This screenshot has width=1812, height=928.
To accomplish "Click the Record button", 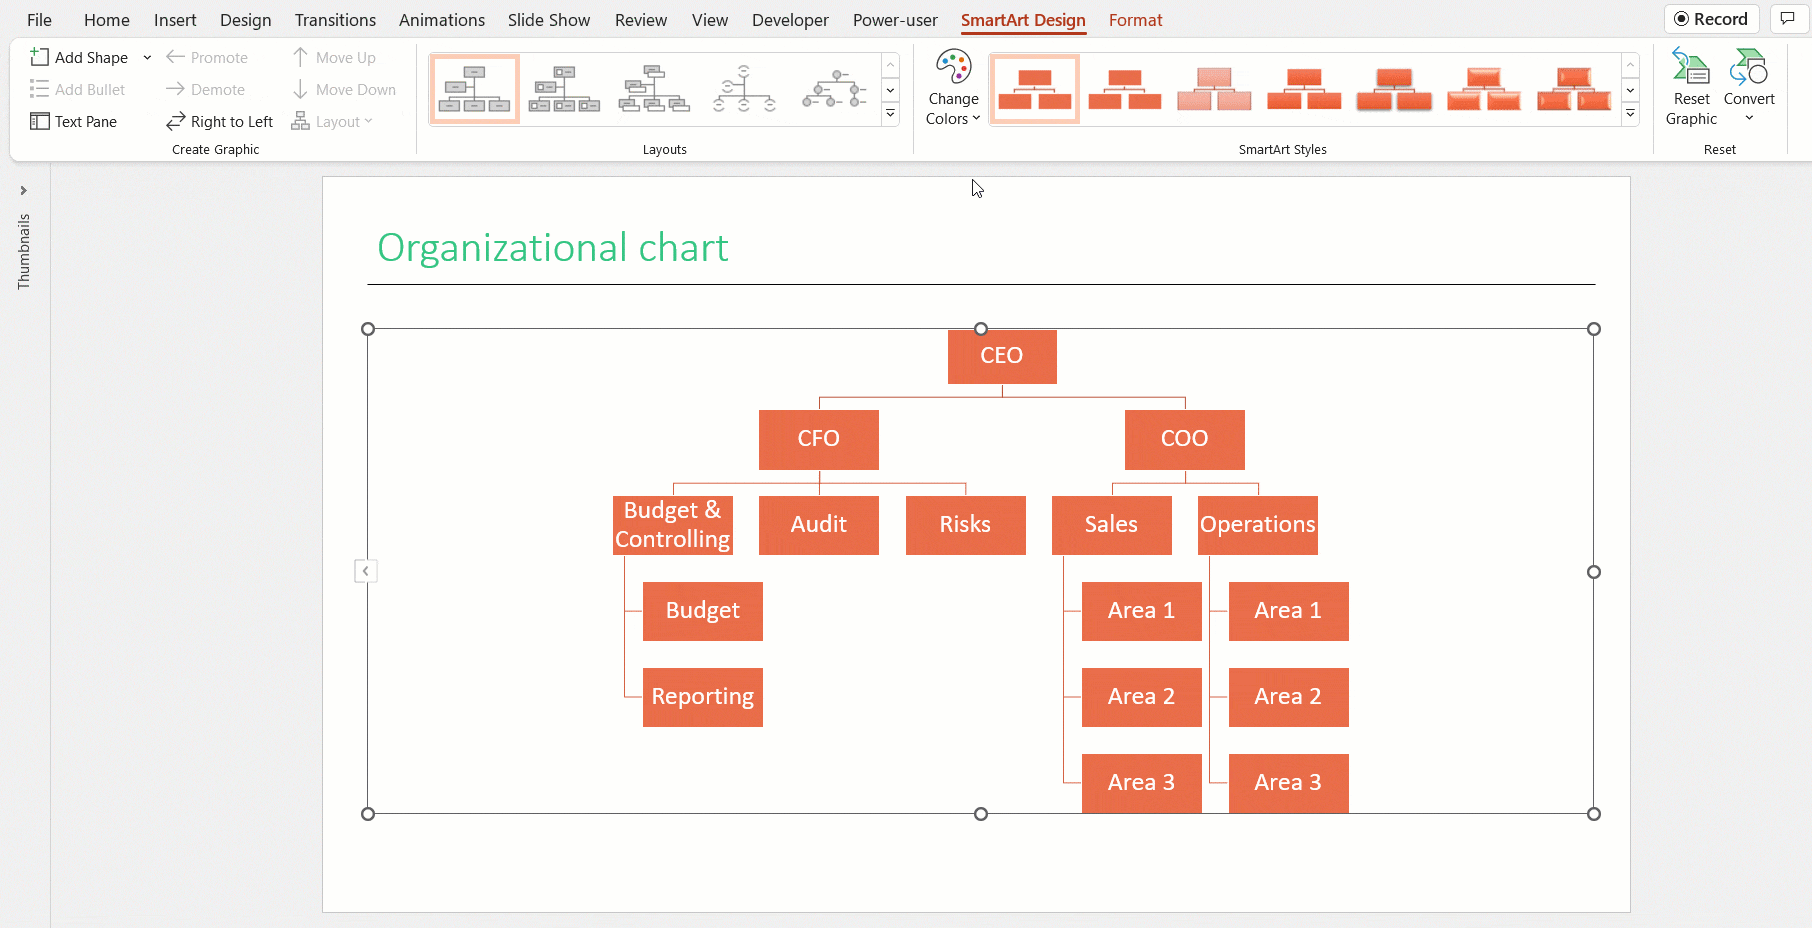I will (x=1711, y=19).
